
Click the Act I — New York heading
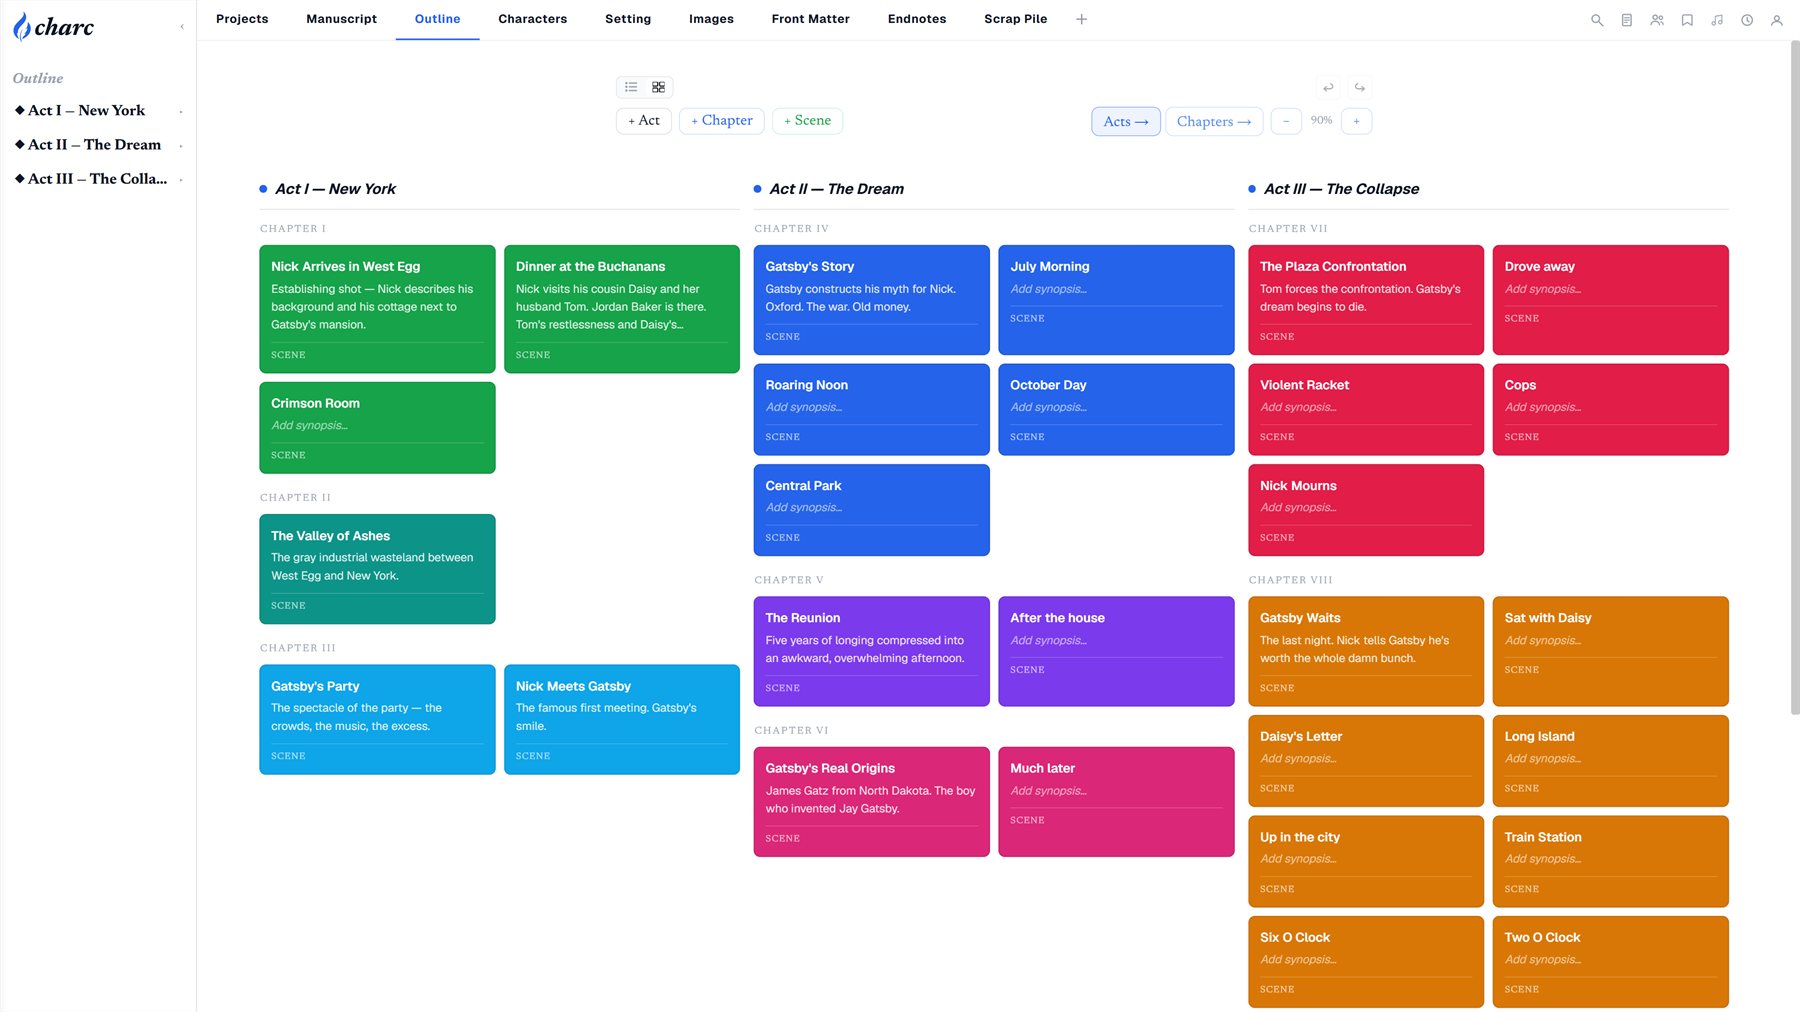(335, 189)
